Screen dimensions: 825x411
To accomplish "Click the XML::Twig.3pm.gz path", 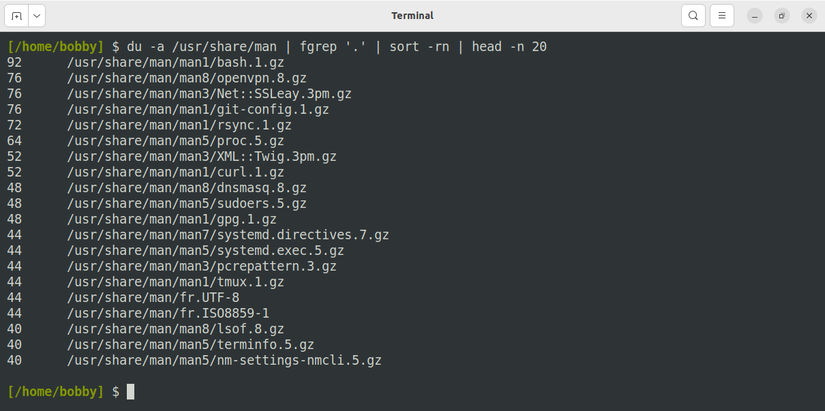I will tap(201, 157).
